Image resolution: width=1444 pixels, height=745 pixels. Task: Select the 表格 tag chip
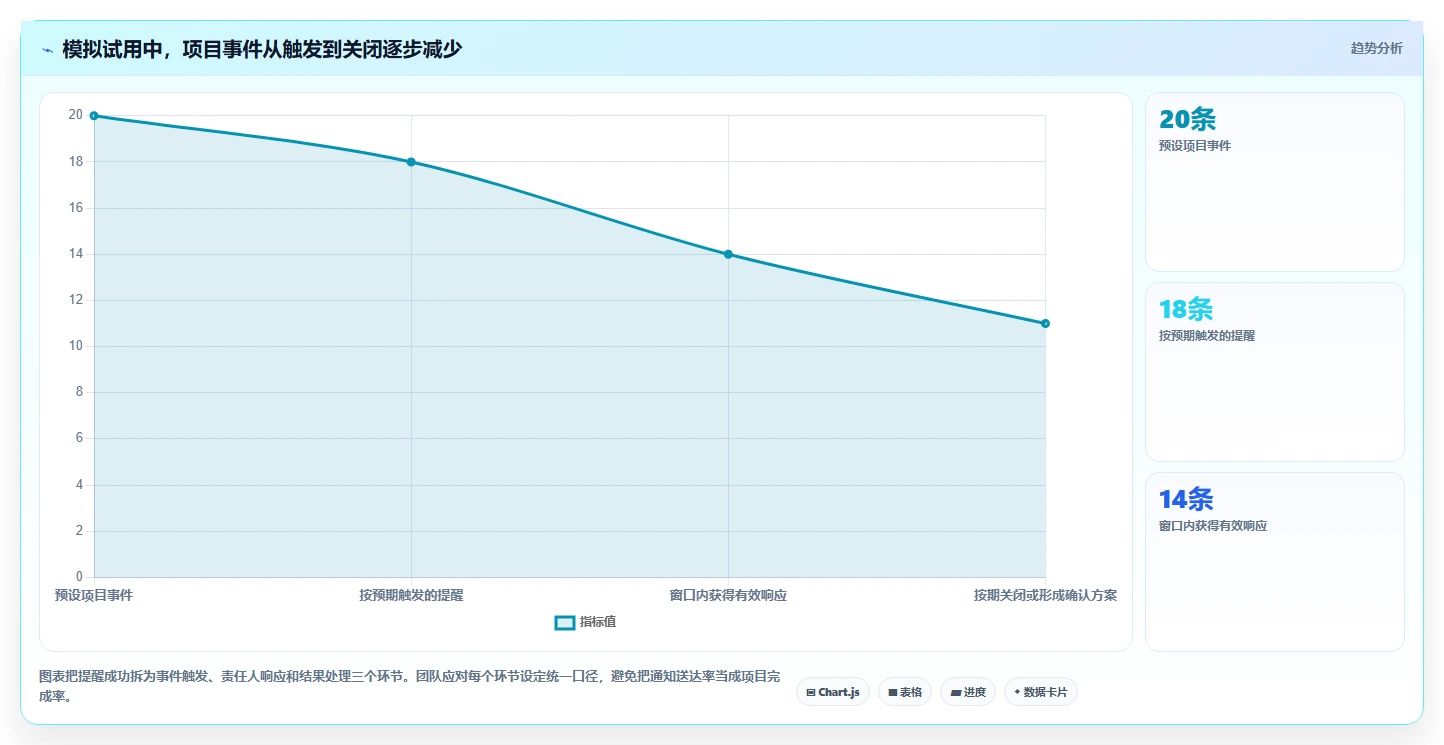pos(905,692)
